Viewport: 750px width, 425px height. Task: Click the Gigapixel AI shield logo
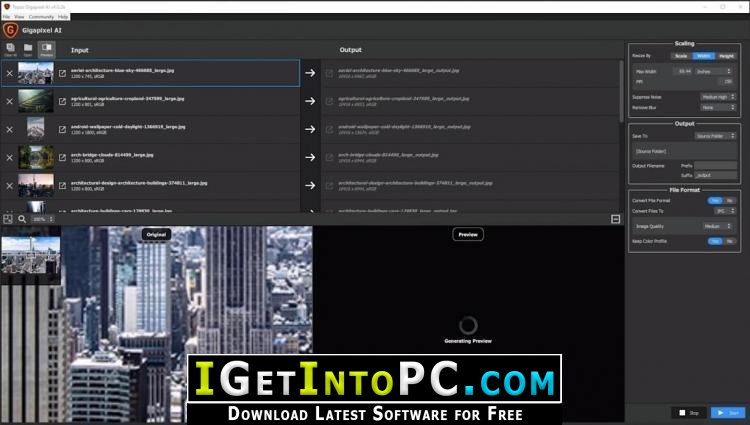(10, 30)
